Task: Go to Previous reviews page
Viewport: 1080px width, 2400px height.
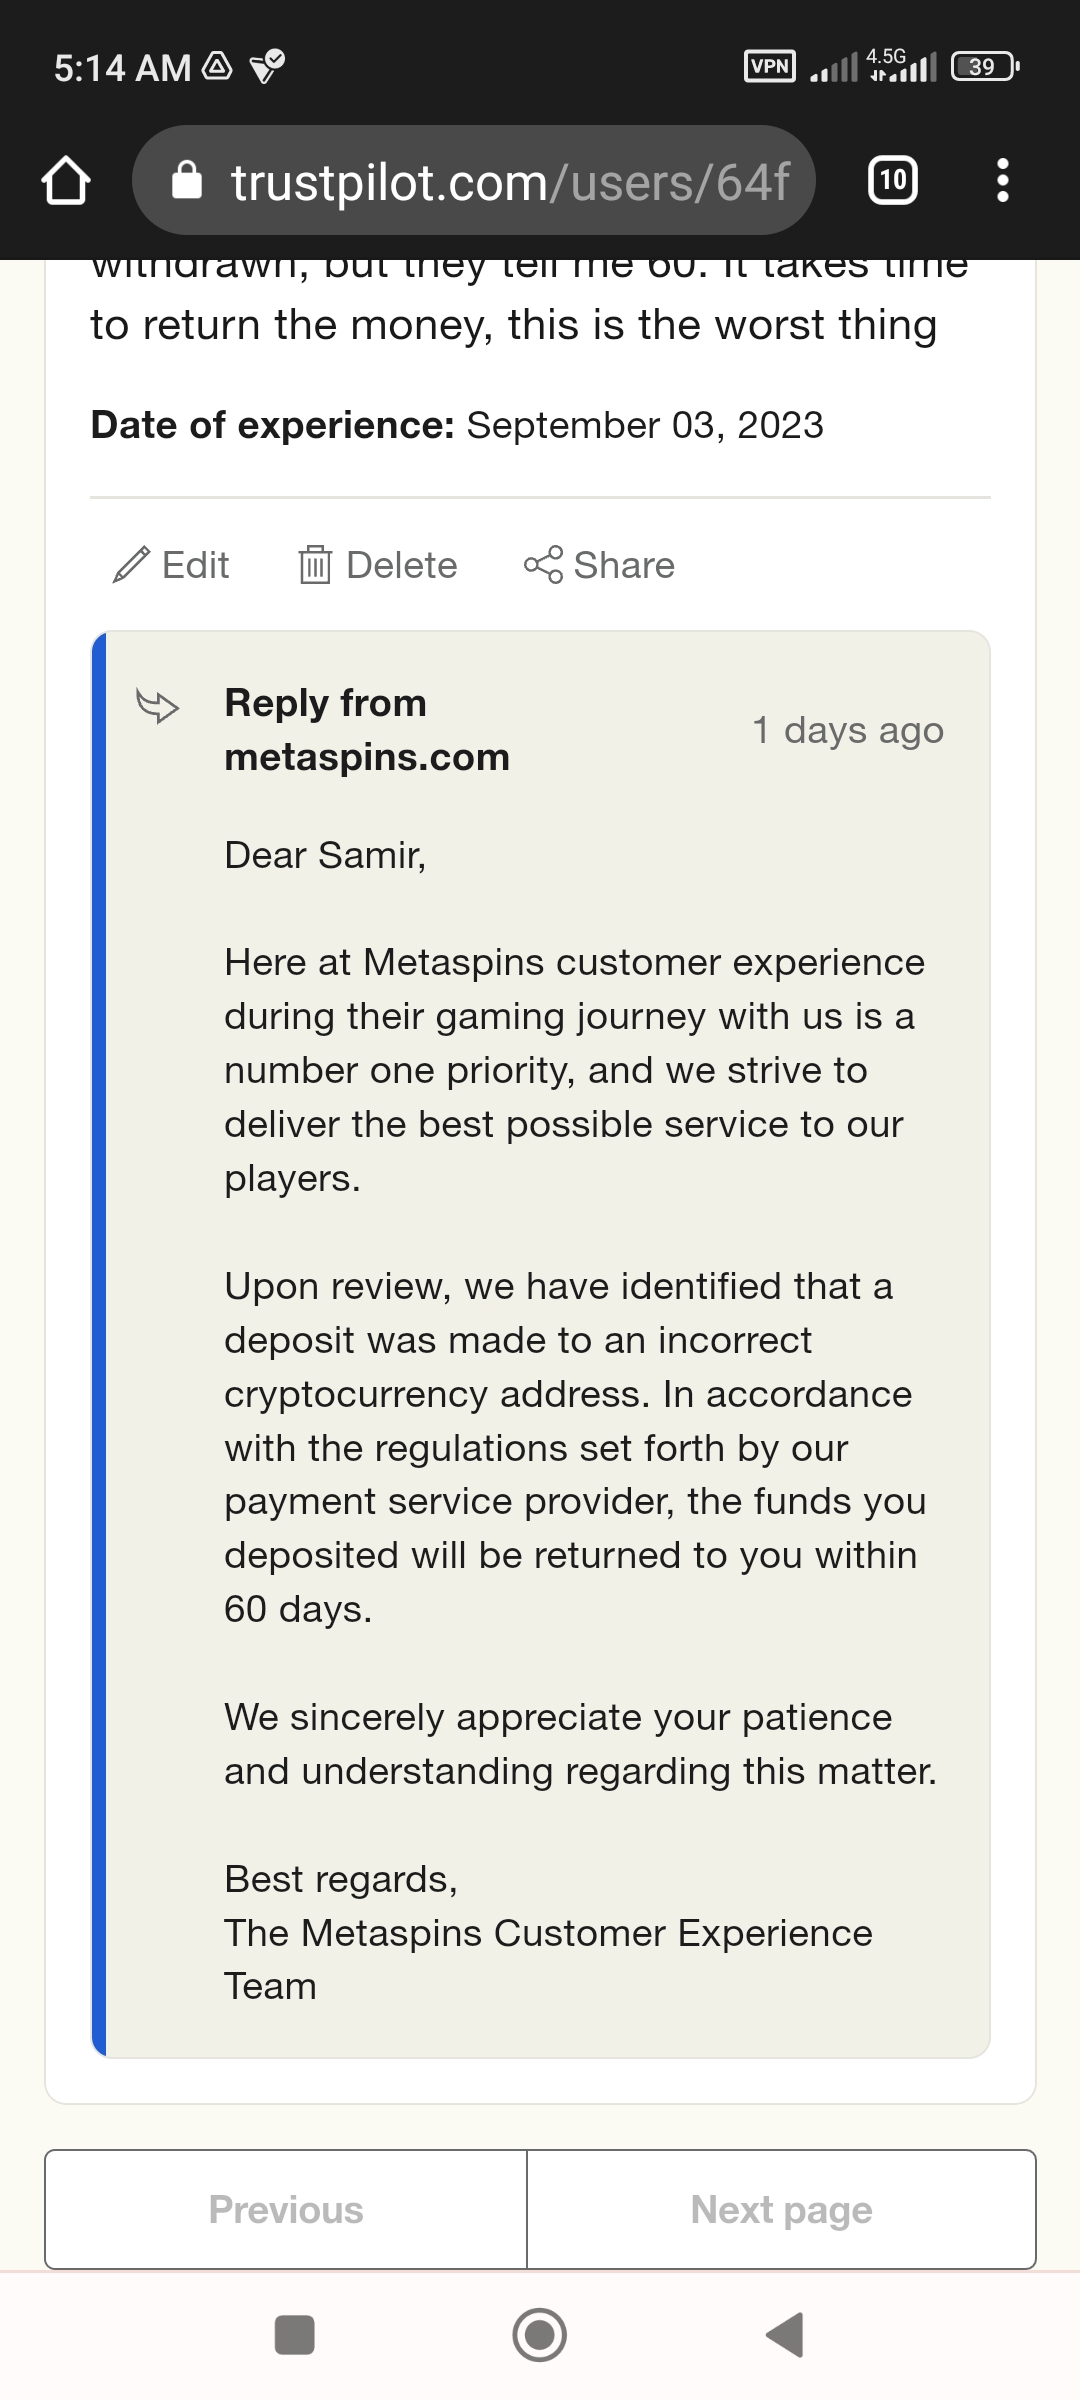Action: tap(286, 2209)
